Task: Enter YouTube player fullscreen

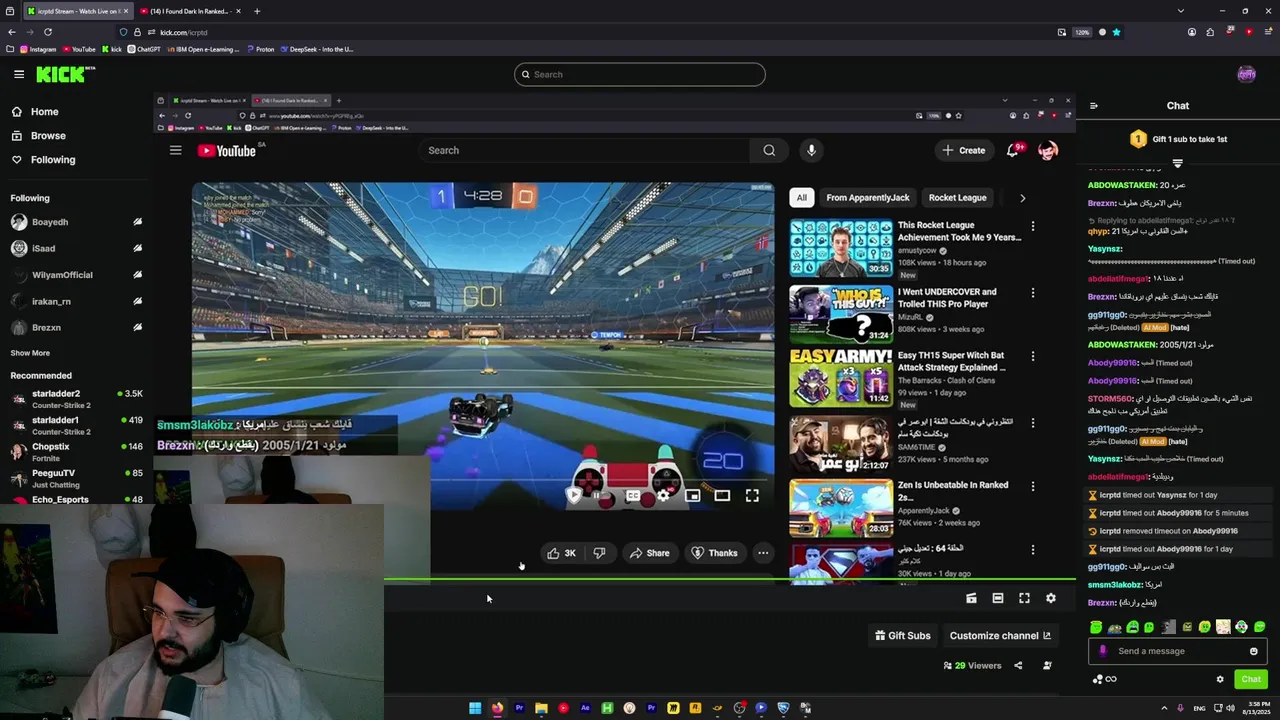Action: click(752, 496)
